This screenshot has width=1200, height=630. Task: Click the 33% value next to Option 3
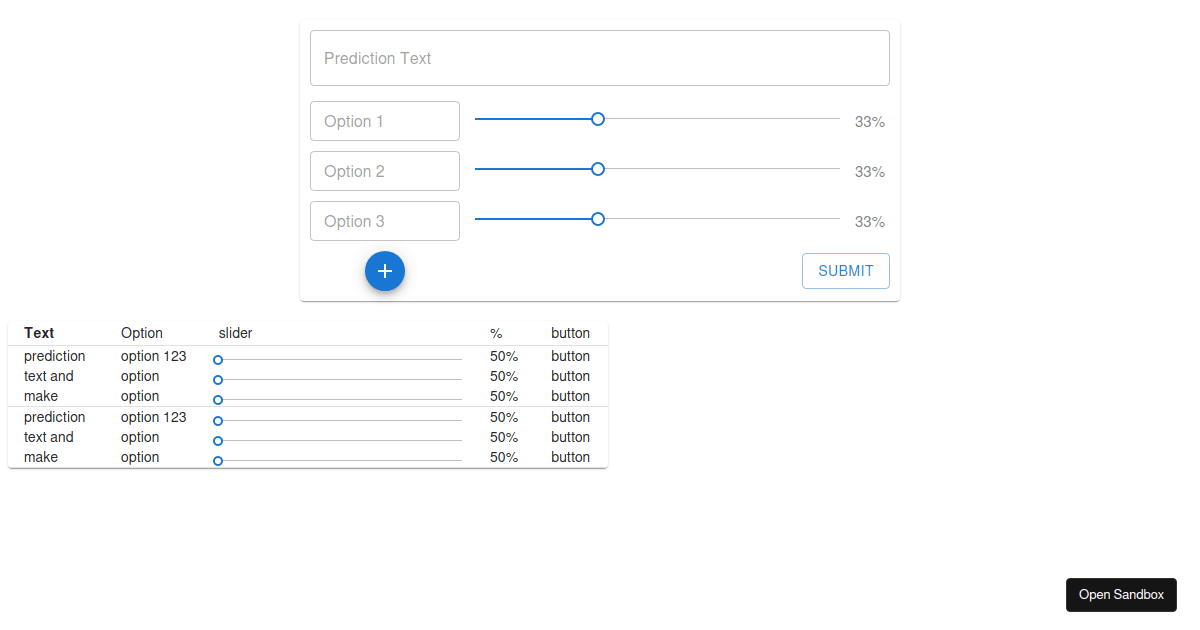pyautogui.click(x=870, y=222)
